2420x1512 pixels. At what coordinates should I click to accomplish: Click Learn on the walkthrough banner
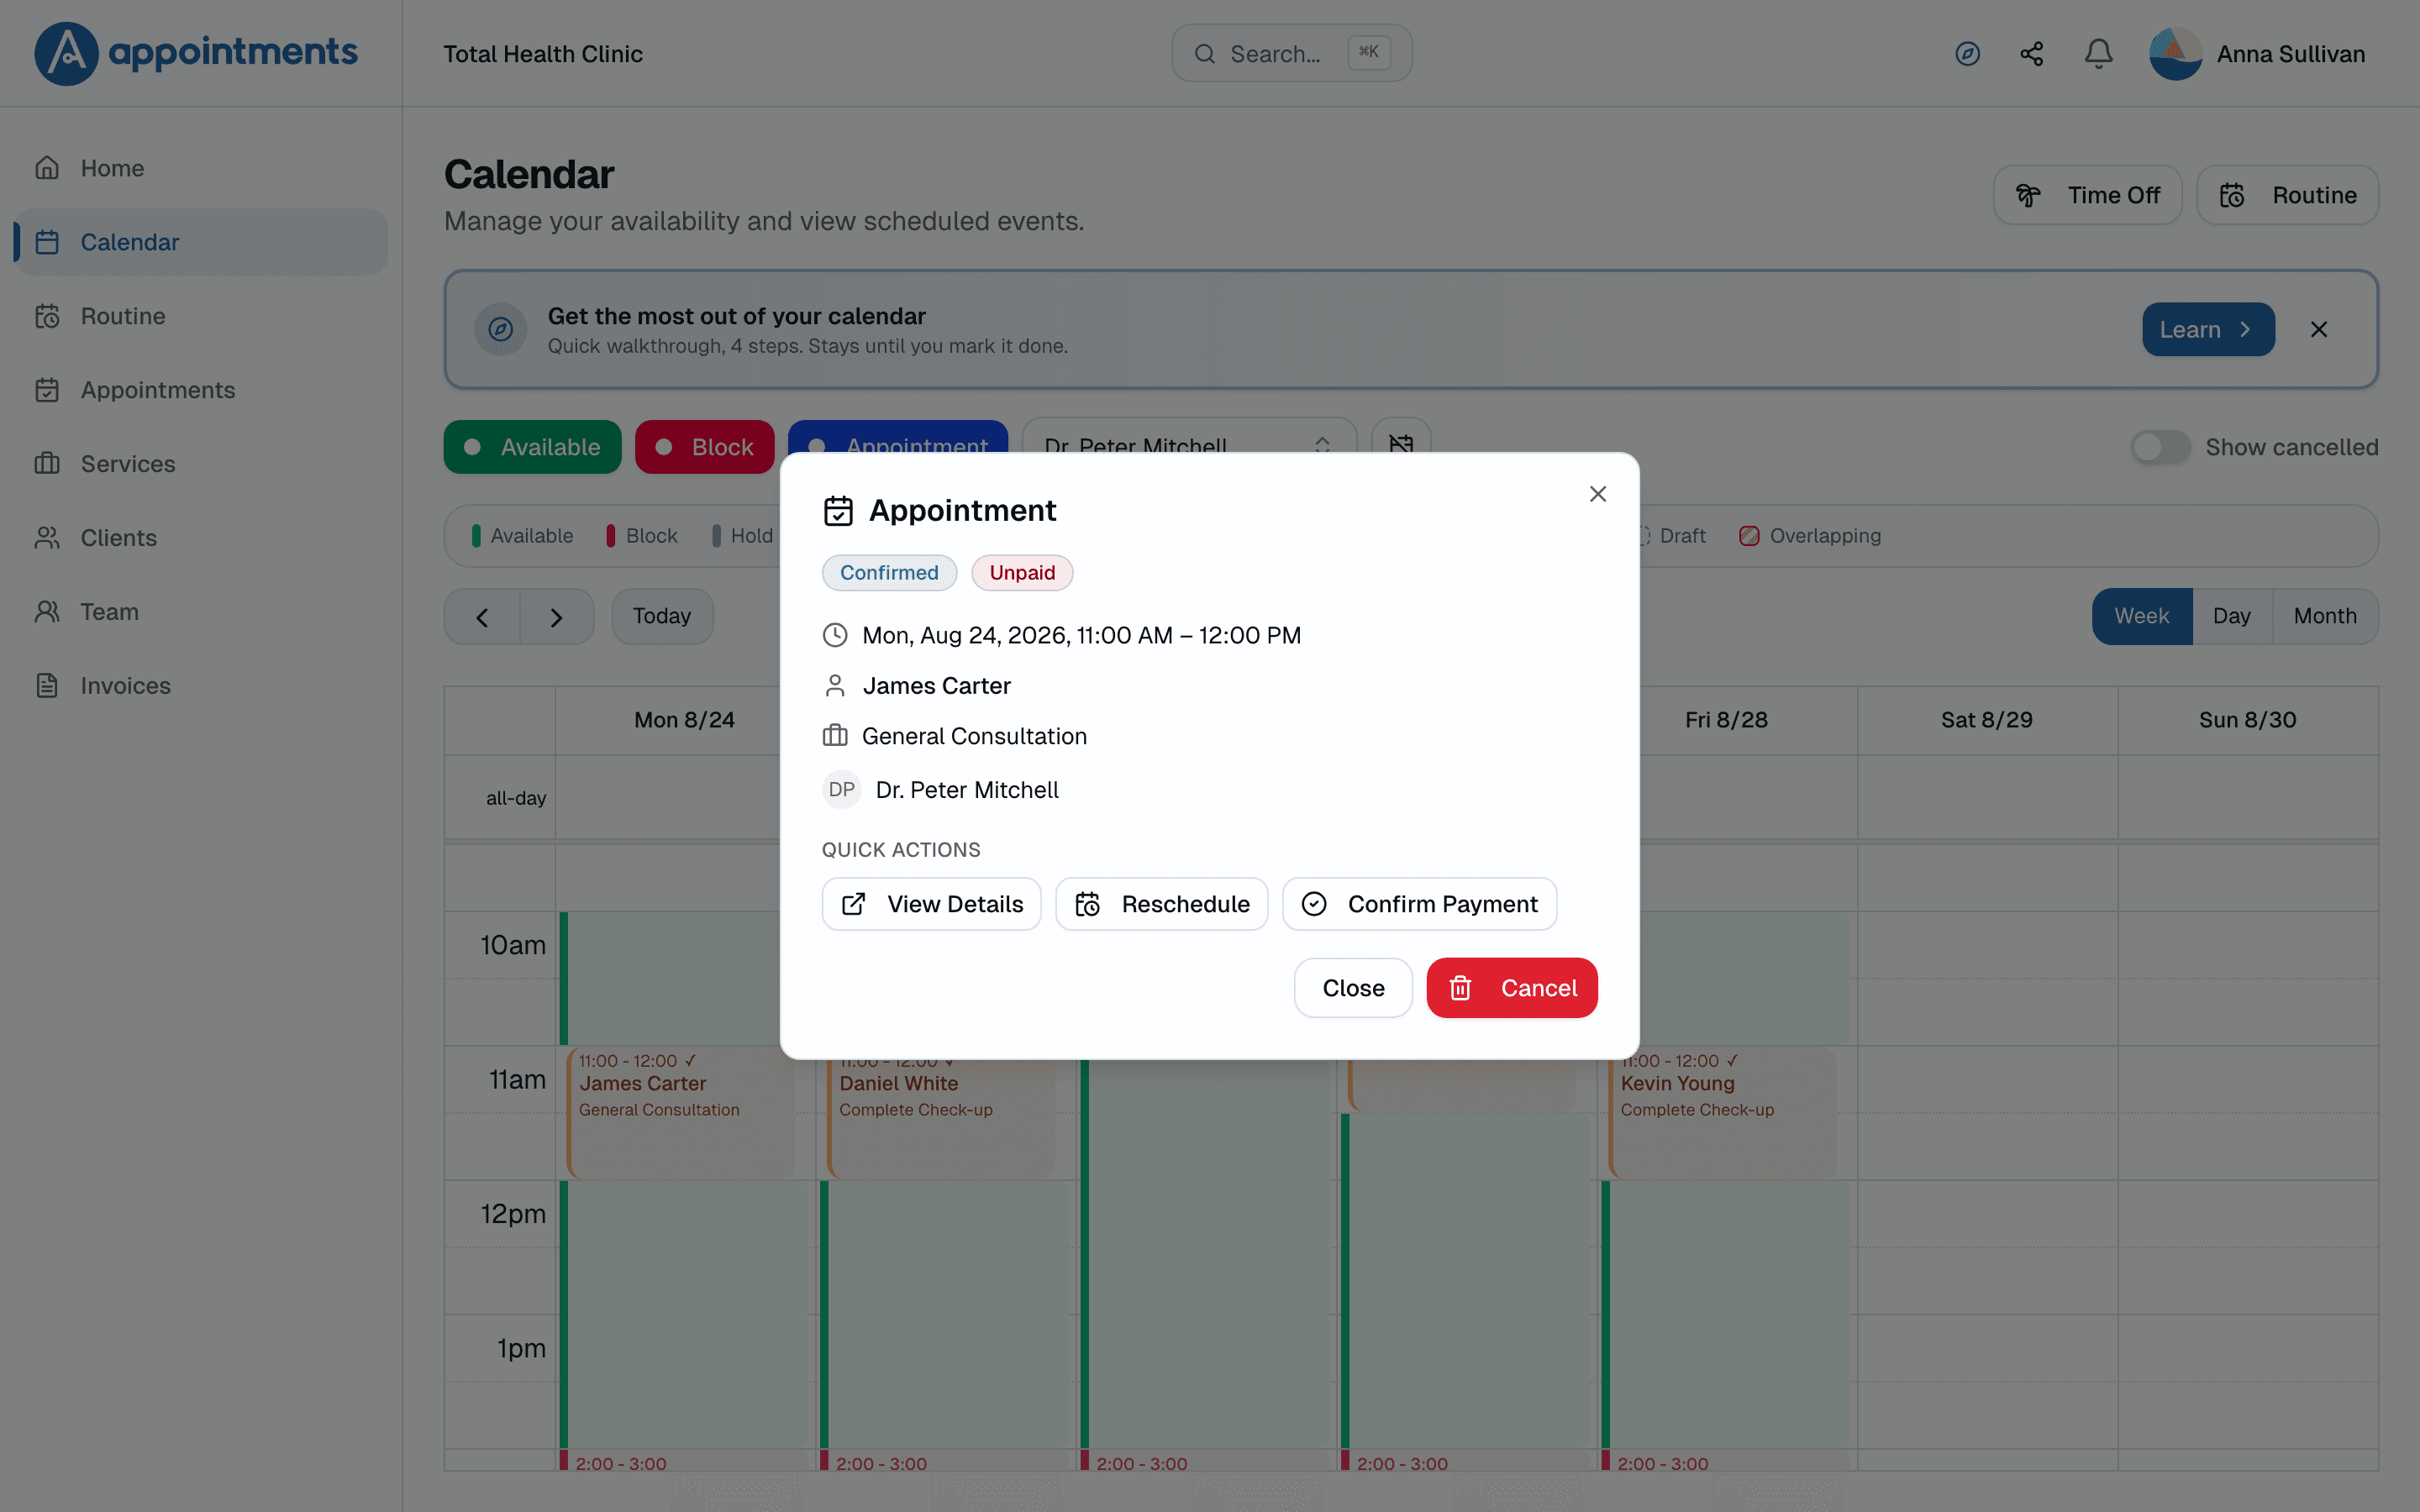click(x=2208, y=329)
